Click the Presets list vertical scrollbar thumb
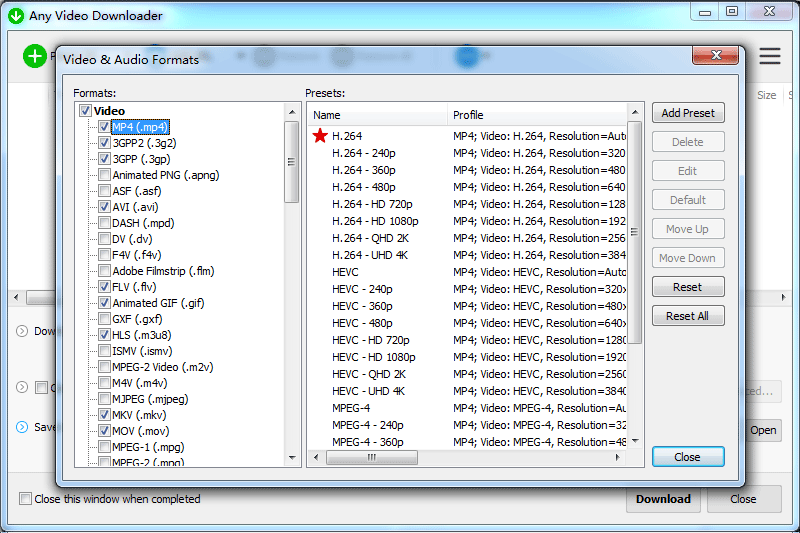Screen dimensions: 800x533 (635, 232)
